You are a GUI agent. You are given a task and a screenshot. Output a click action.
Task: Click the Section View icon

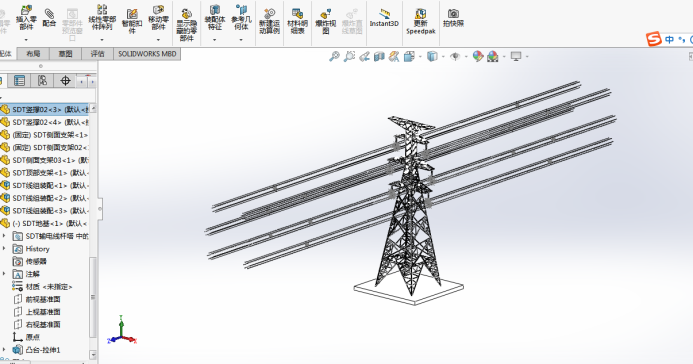click(379, 57)
